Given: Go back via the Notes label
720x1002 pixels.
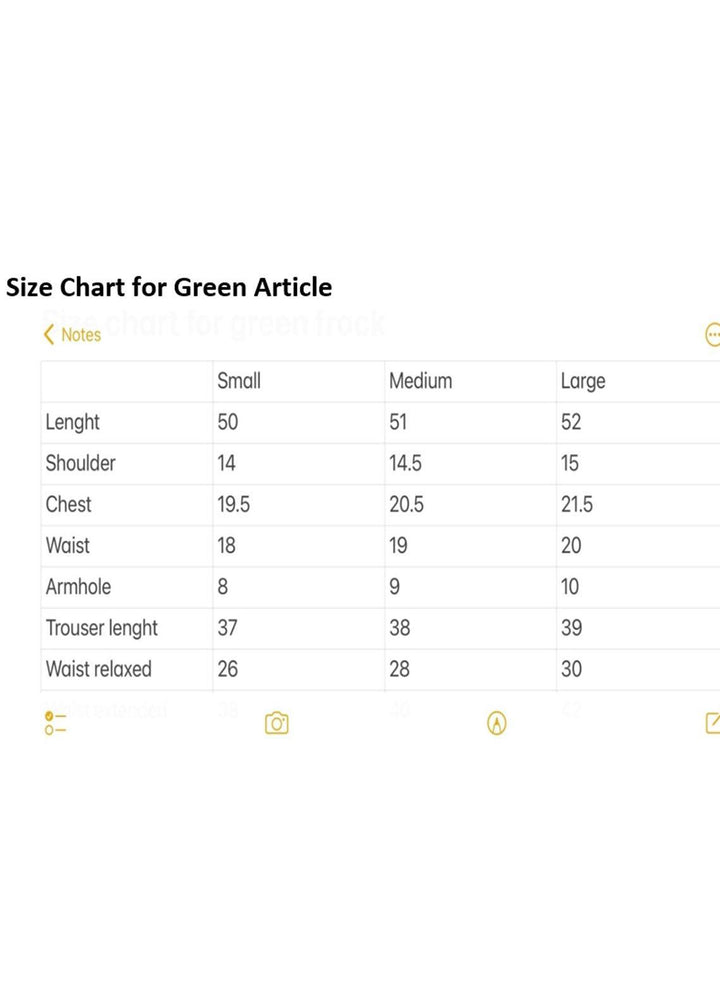Looking at the screenshot, I should 81,335.
